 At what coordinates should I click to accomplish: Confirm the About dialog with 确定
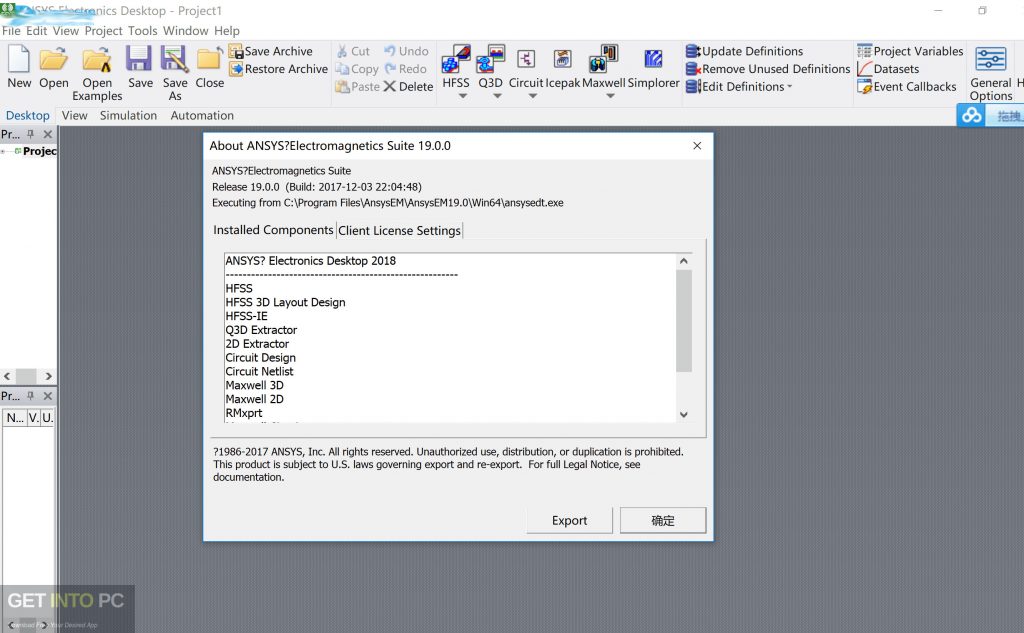(663, 521)
